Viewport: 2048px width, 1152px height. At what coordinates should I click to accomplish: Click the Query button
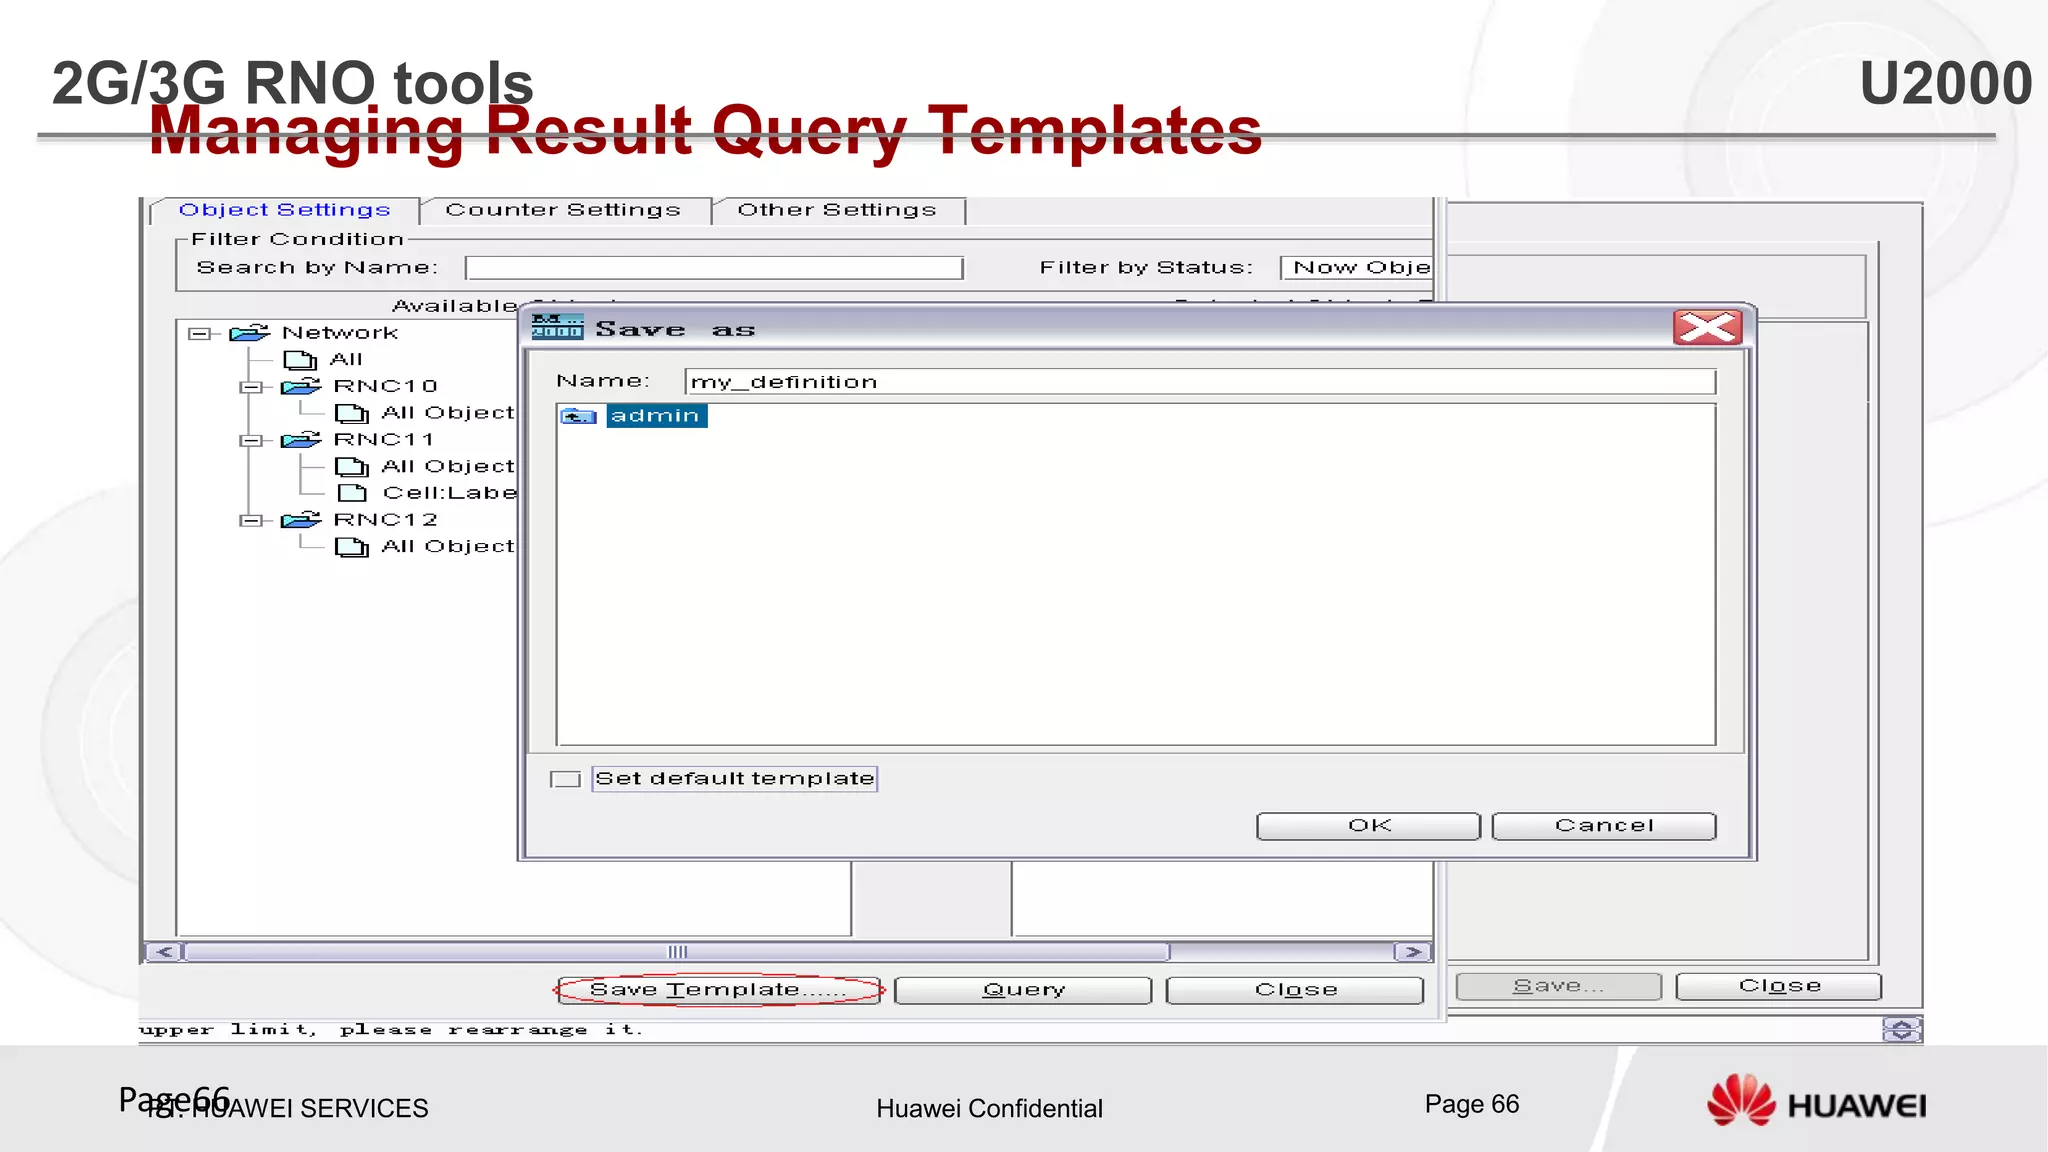point(1023,990)
